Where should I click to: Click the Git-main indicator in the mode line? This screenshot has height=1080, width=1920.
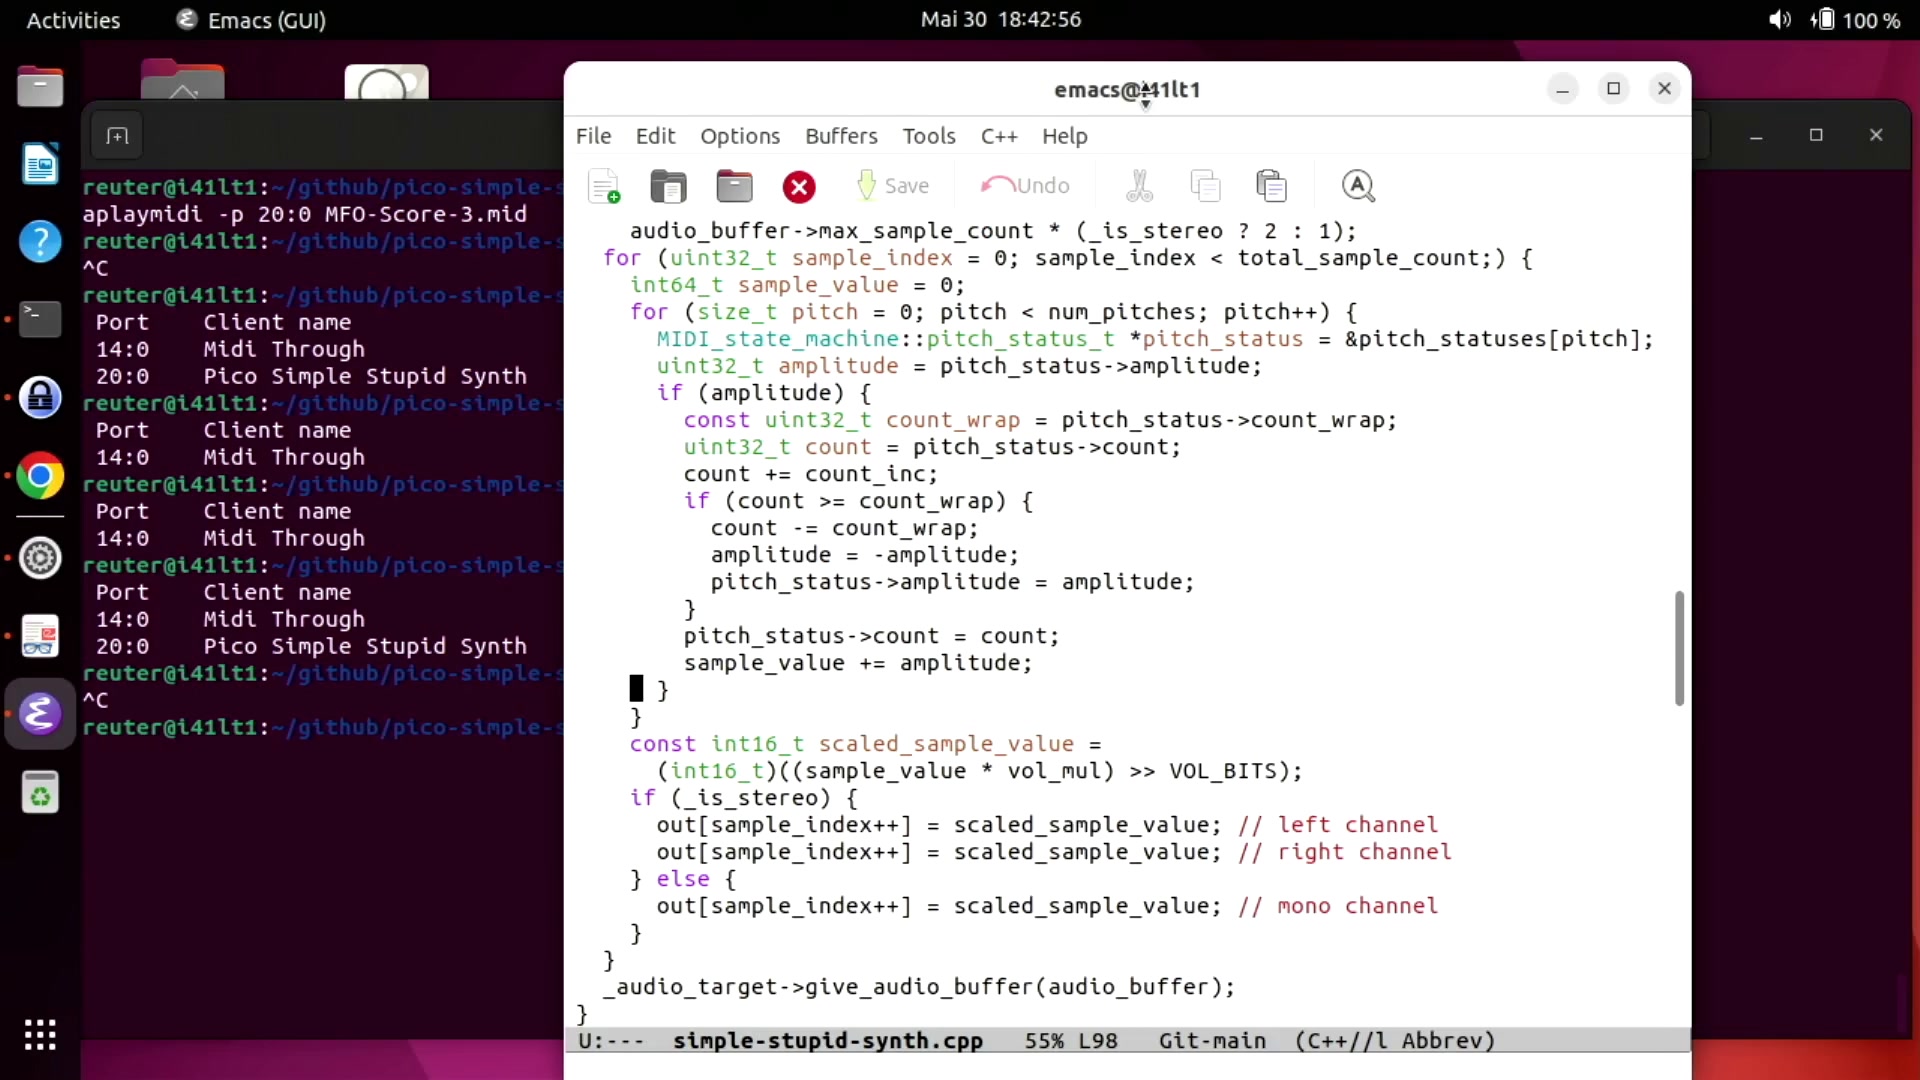1212,1041
